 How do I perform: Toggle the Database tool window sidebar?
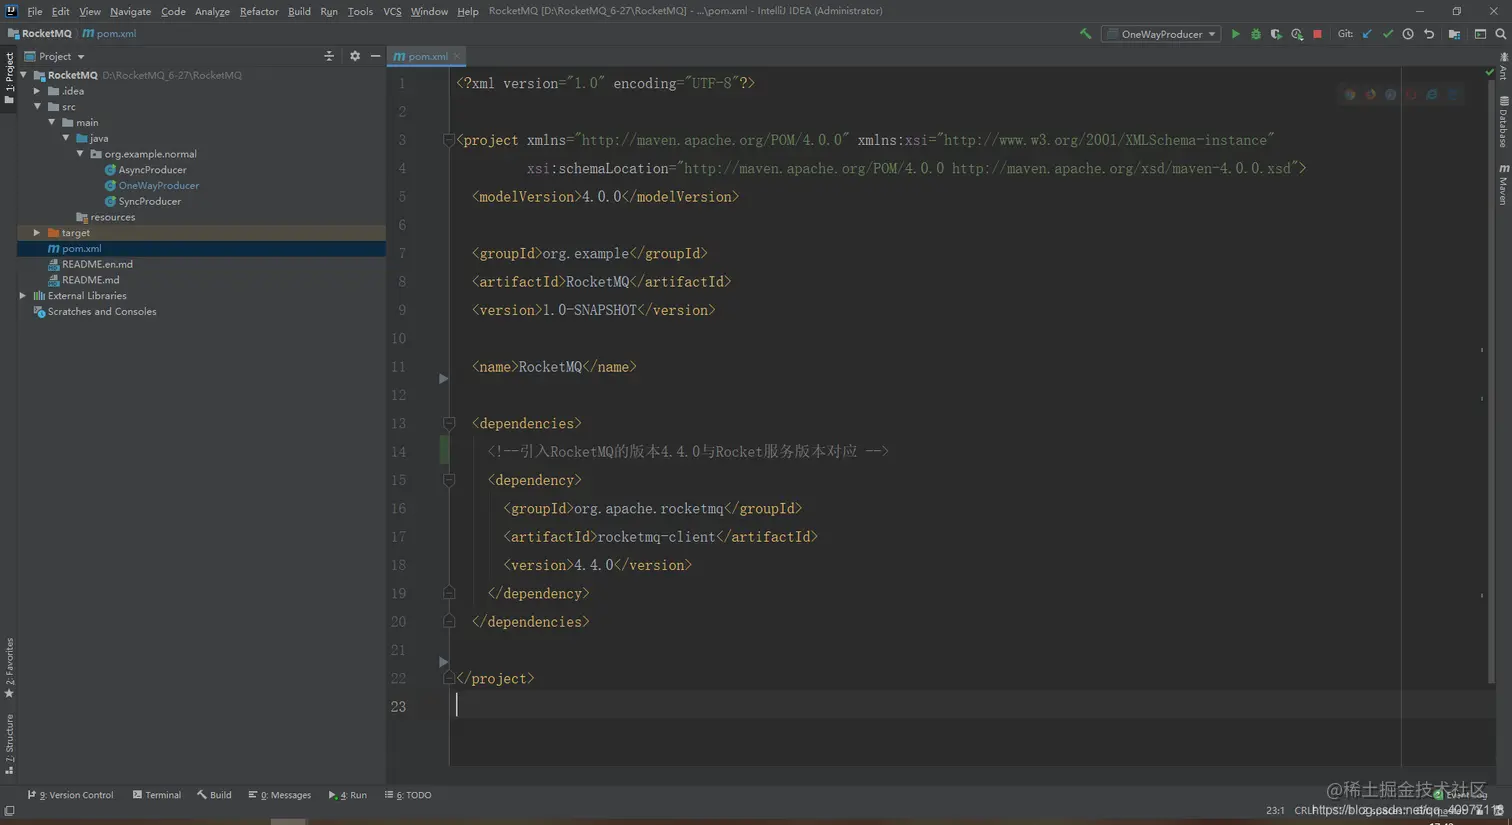(1503, 122)
